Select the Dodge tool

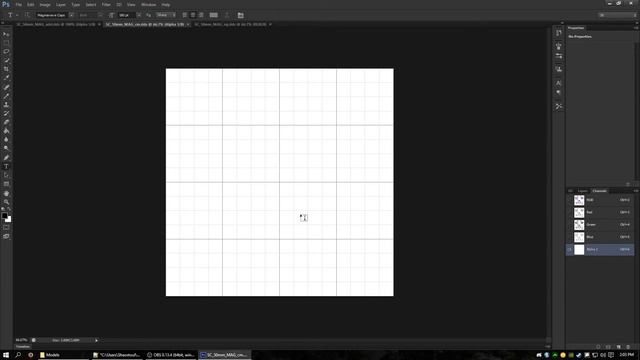point(6,149)
